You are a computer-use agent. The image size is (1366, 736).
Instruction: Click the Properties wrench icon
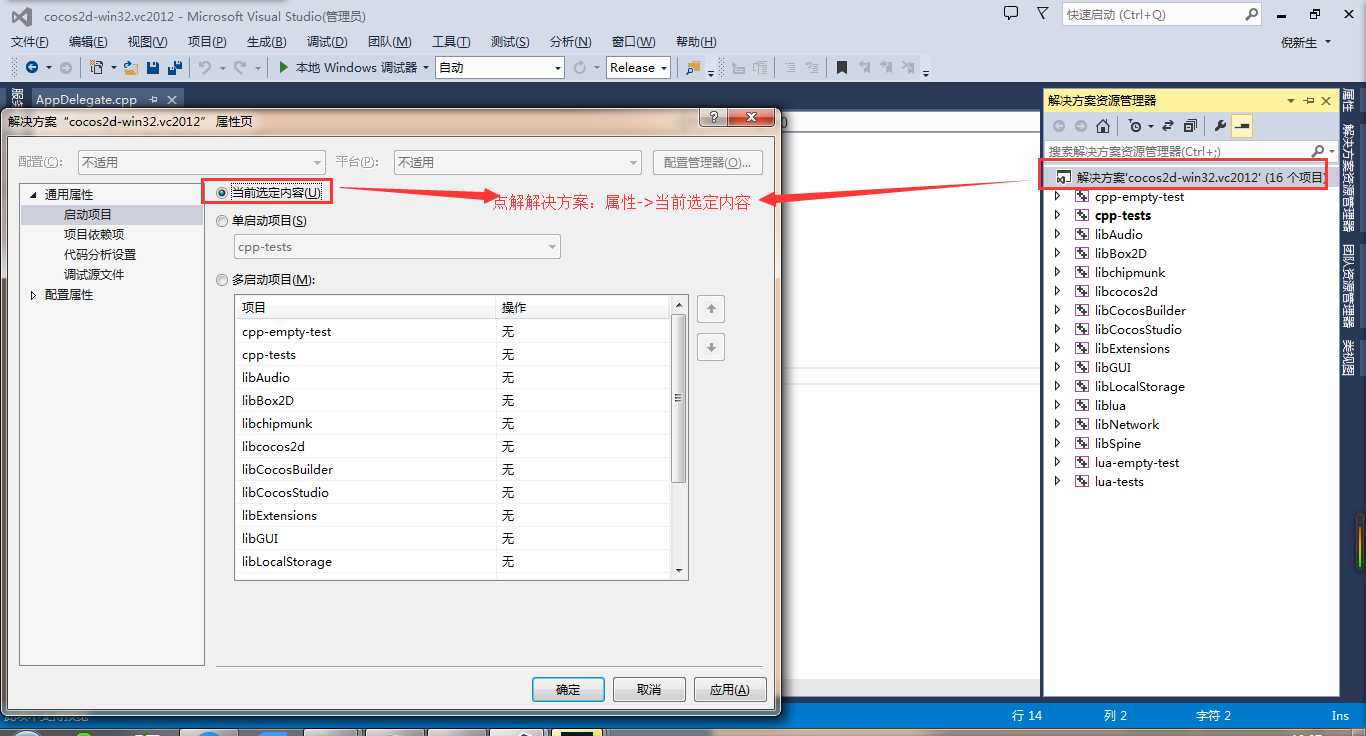1220,126
